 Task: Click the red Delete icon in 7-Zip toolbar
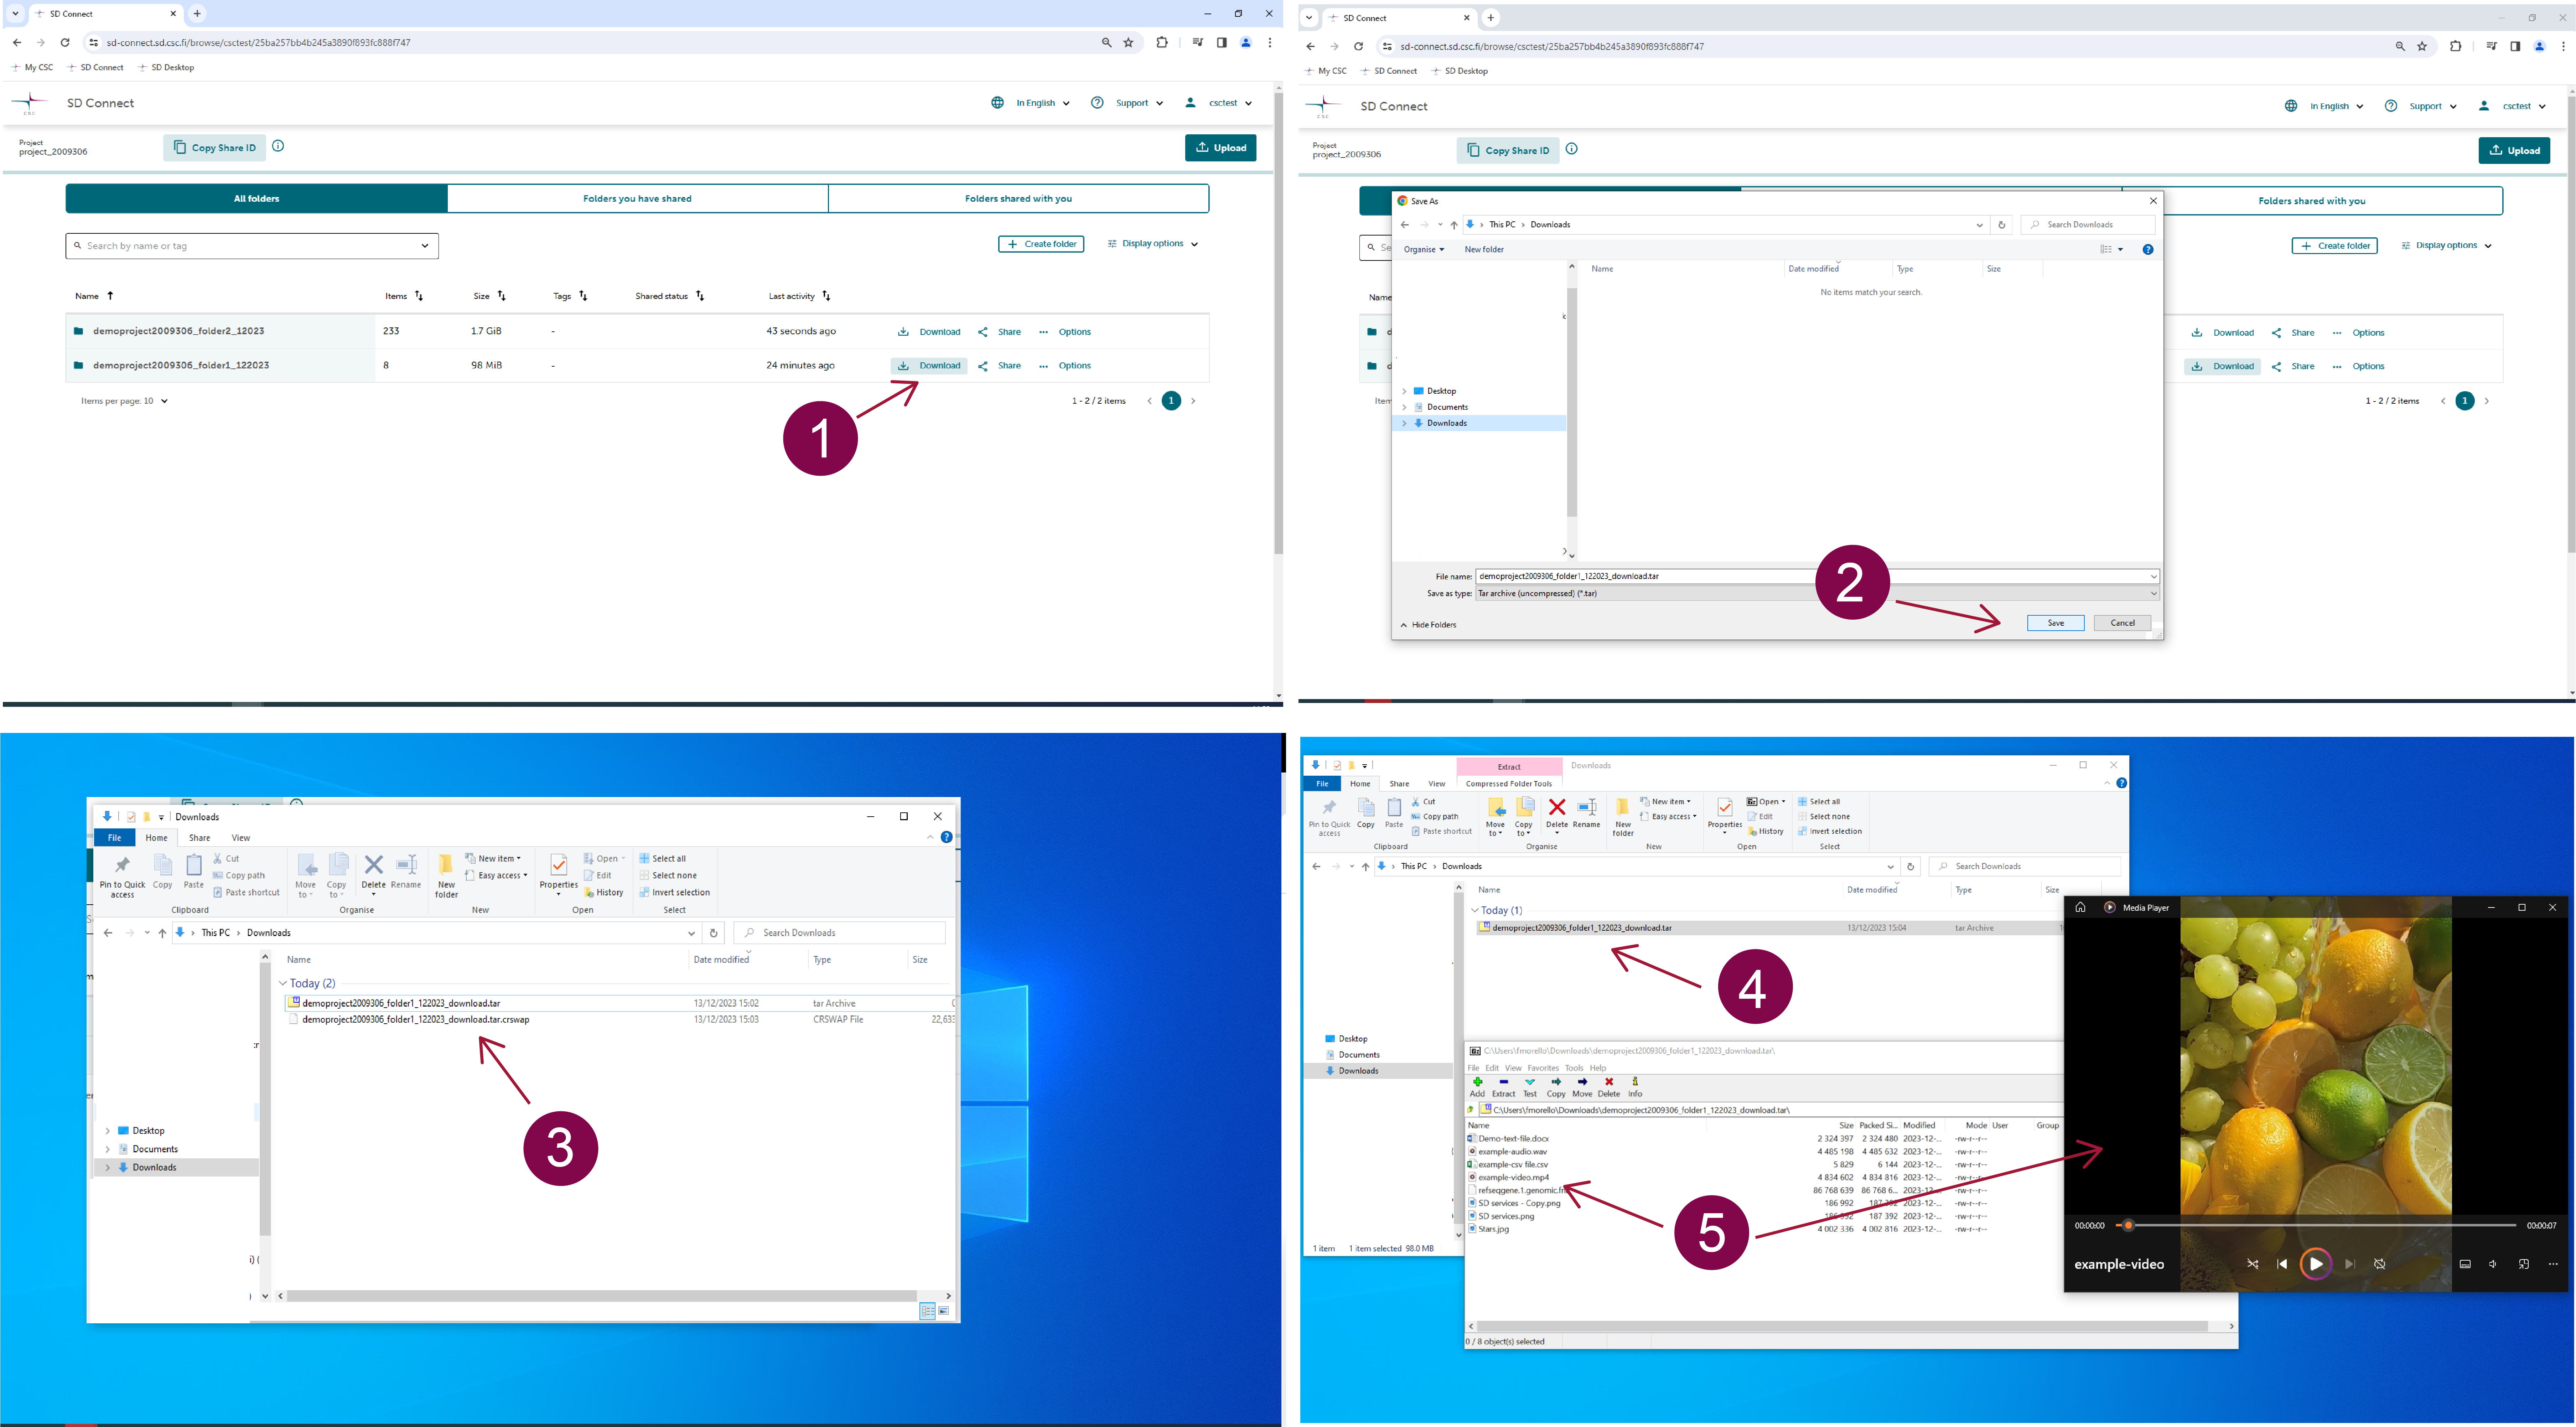(1609, 1082)
